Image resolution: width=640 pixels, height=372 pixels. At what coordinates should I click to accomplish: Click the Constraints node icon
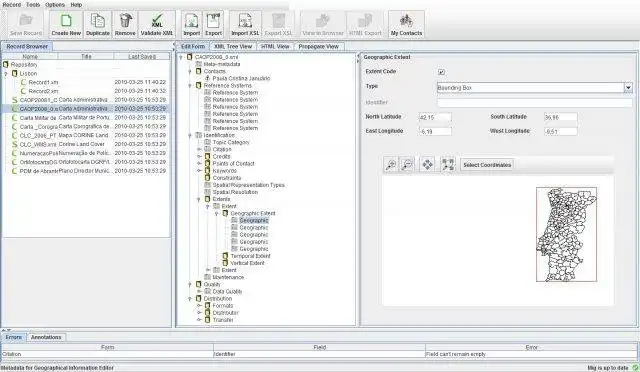207,178
